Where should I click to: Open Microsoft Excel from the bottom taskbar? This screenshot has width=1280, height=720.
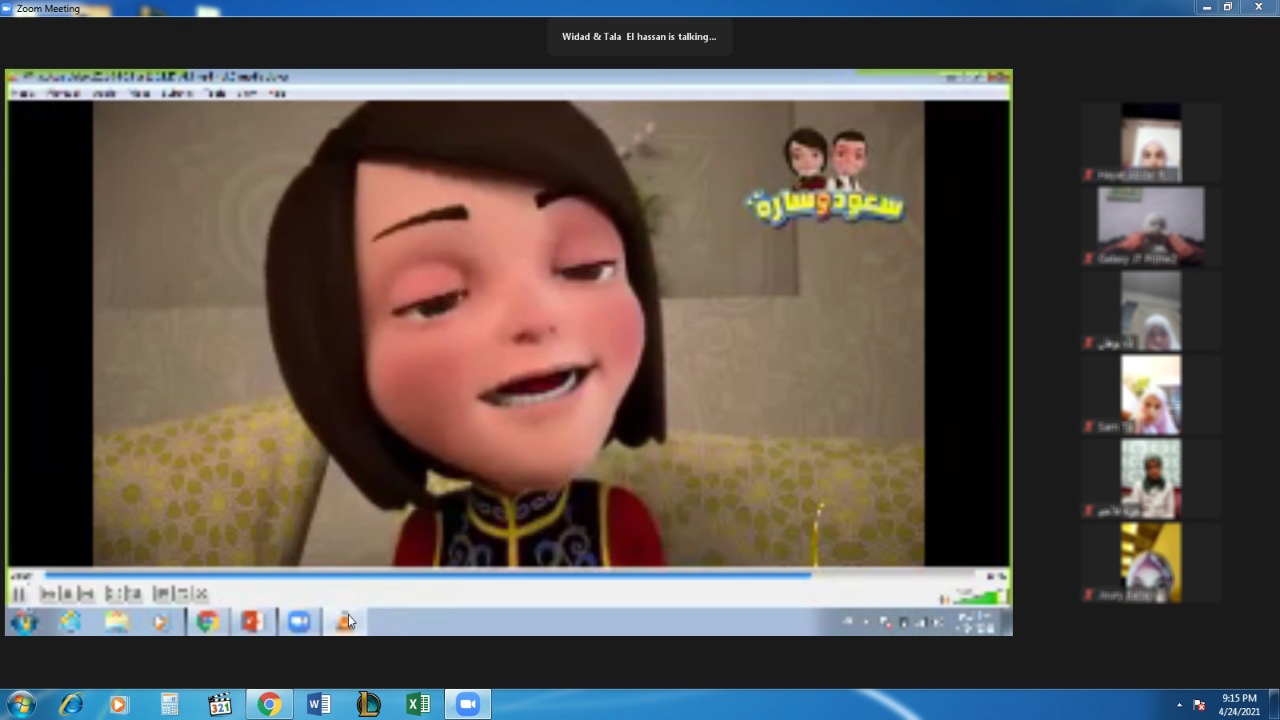click(x=418, y=705)
